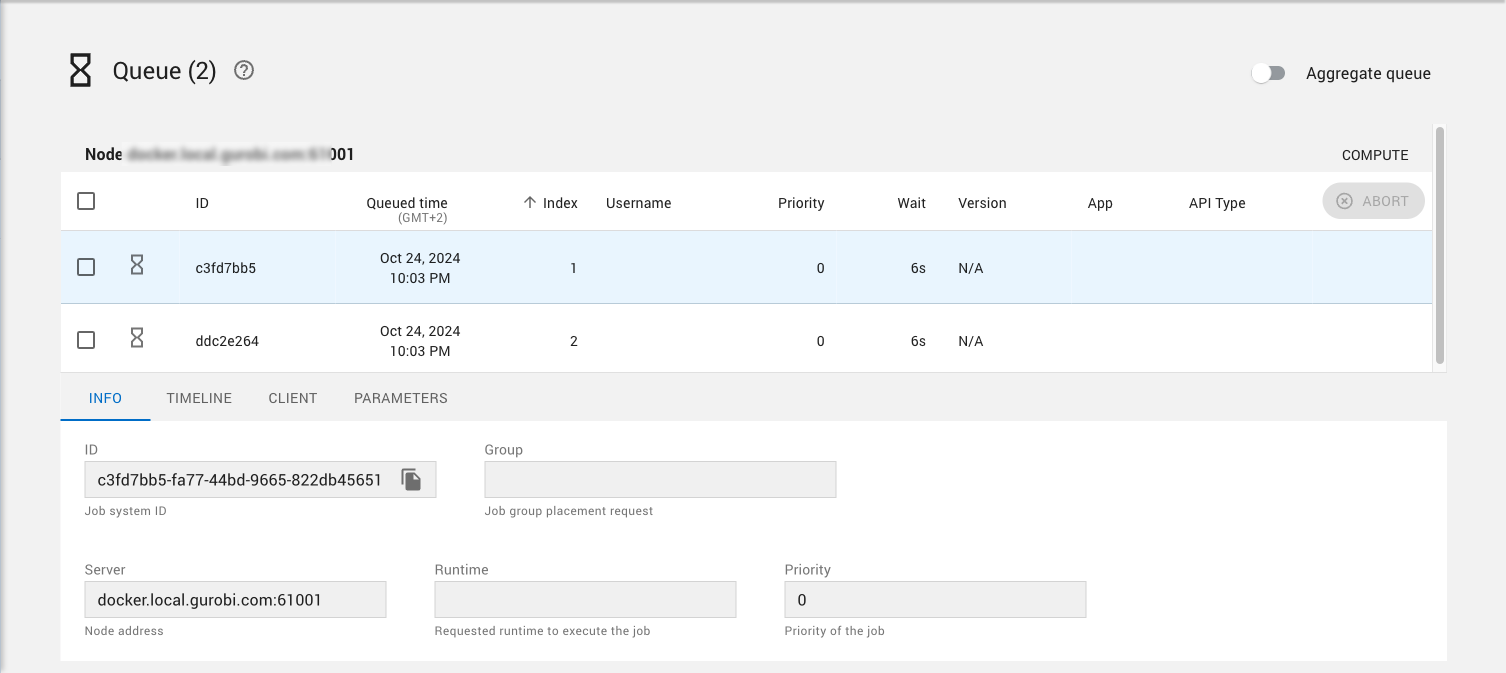Enable the Aggregate queue toggle
The width and height of the screenshot is (1506, 673).
[1268, 73]
